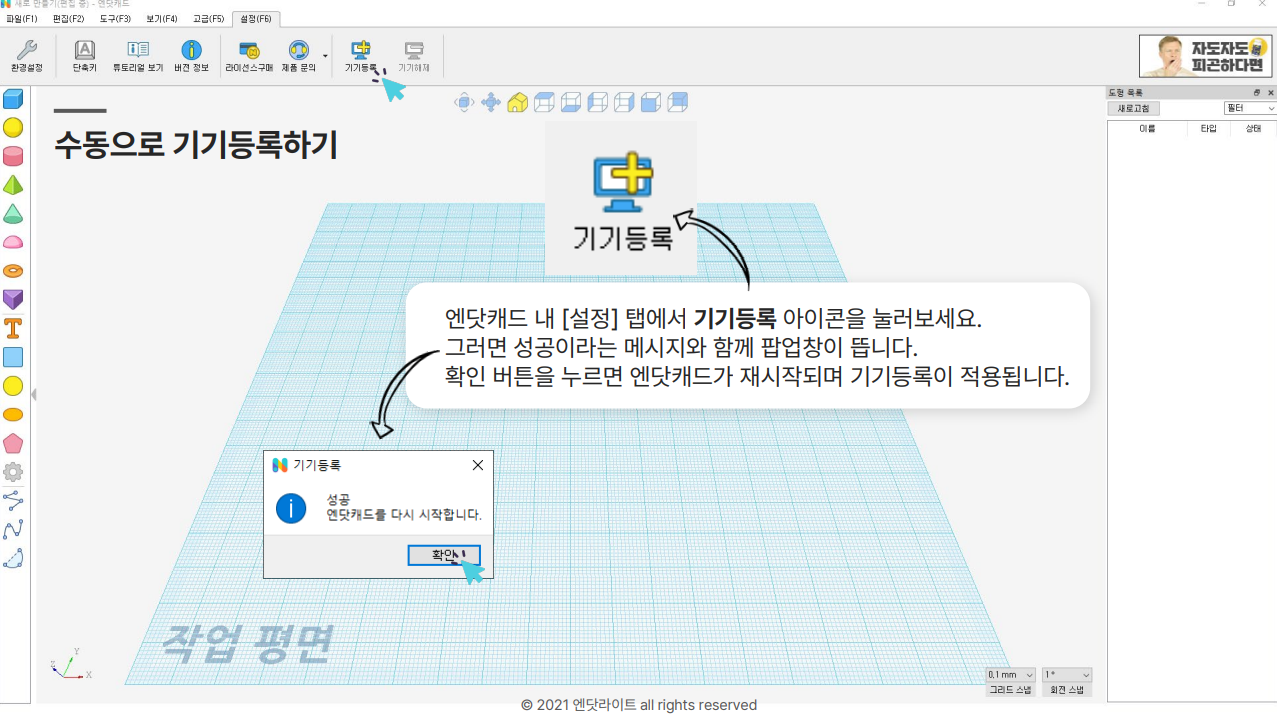Sort the shape list by 이름 column
Image resolution: width=1277 pixels, height=716 pixels.
(x=1147, y=129)
